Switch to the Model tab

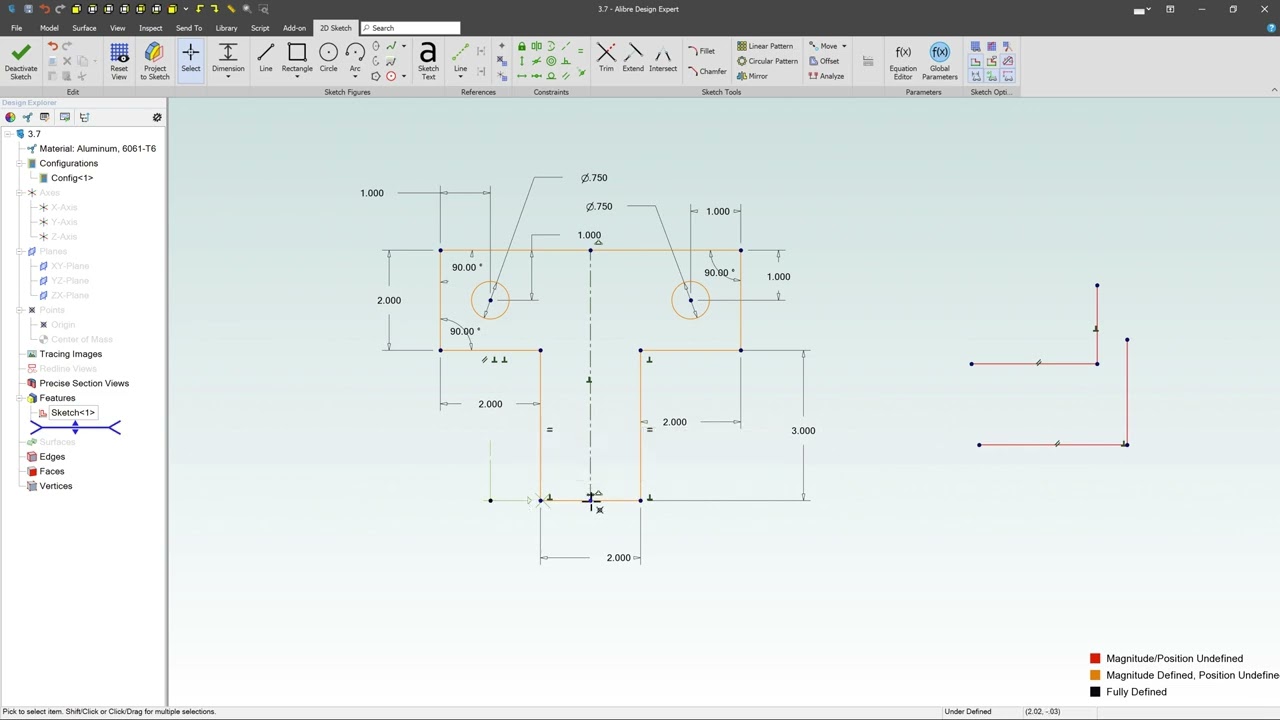(x=49, y=28)
